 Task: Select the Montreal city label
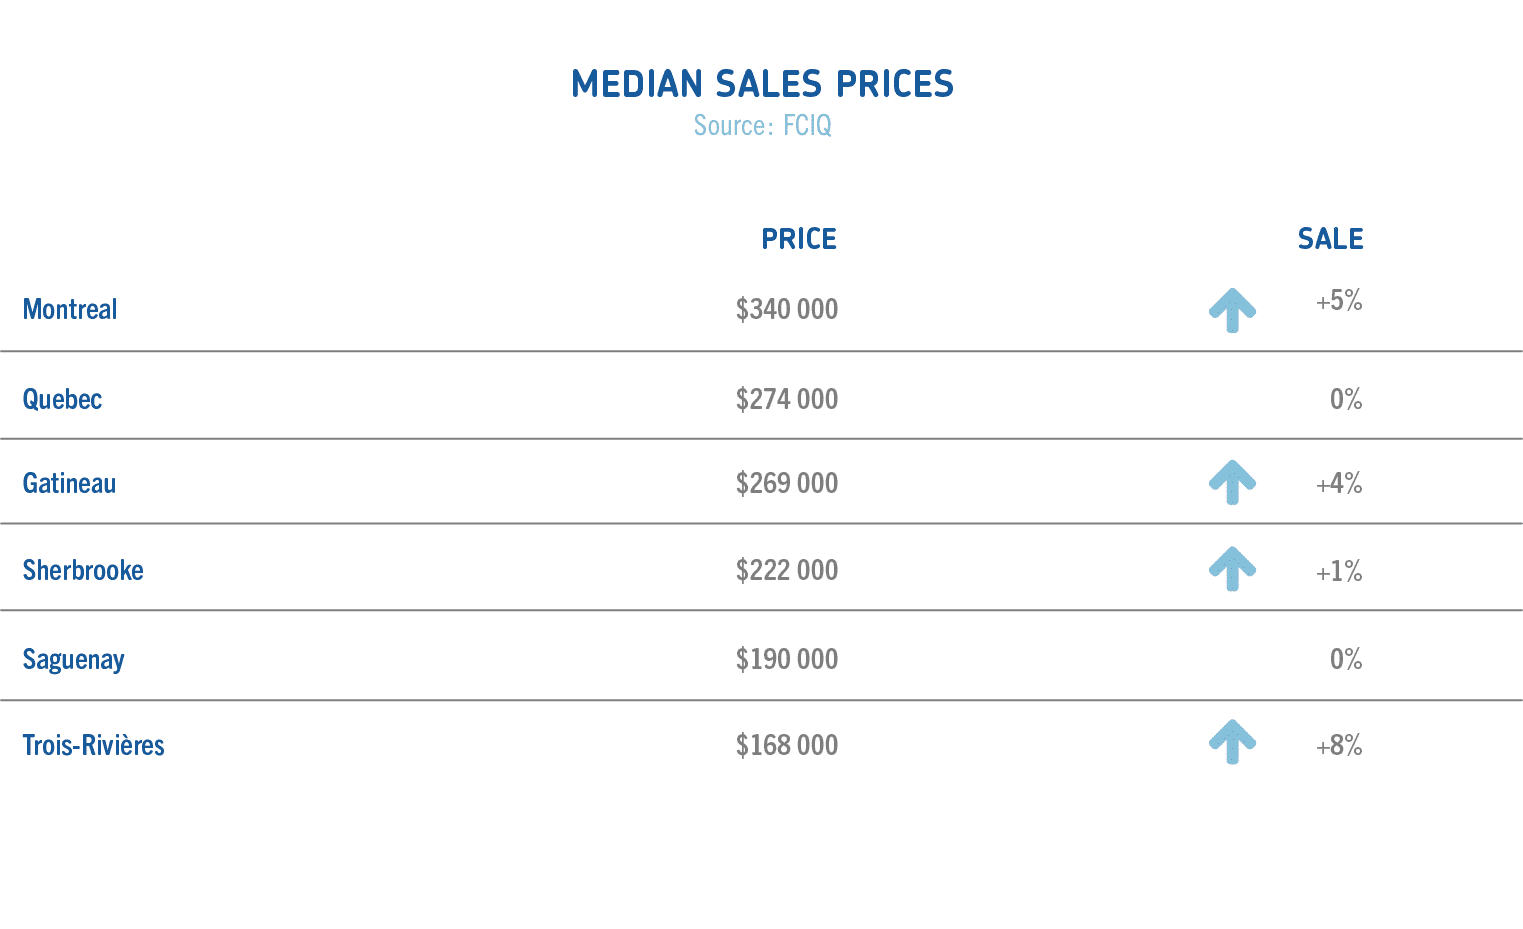click(70, 309)
